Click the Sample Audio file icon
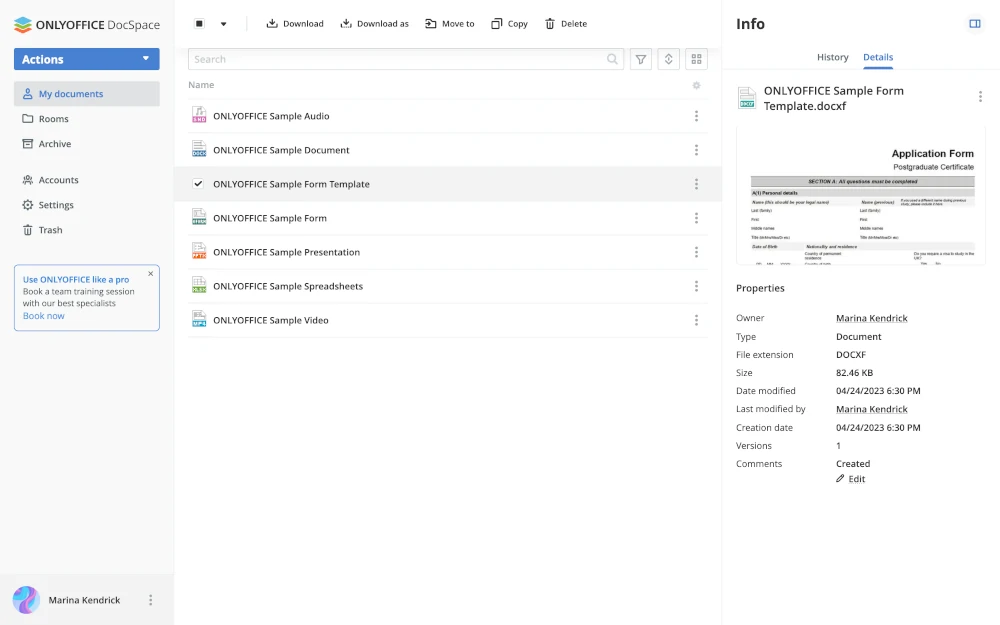The width and height of the screenshot is (1000, 625). [199, 115]
